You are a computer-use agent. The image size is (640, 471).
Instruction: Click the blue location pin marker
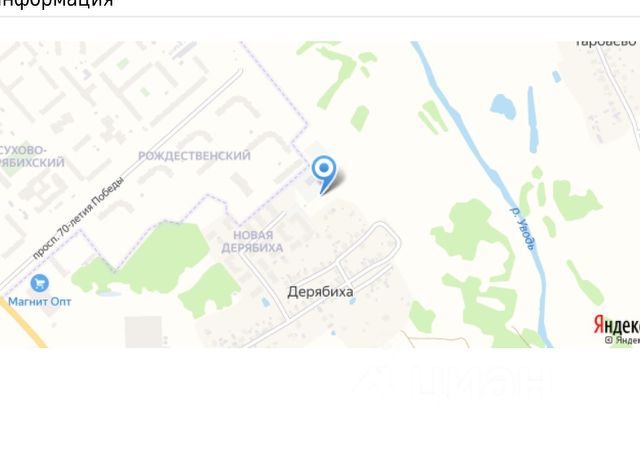click(324, 174)
